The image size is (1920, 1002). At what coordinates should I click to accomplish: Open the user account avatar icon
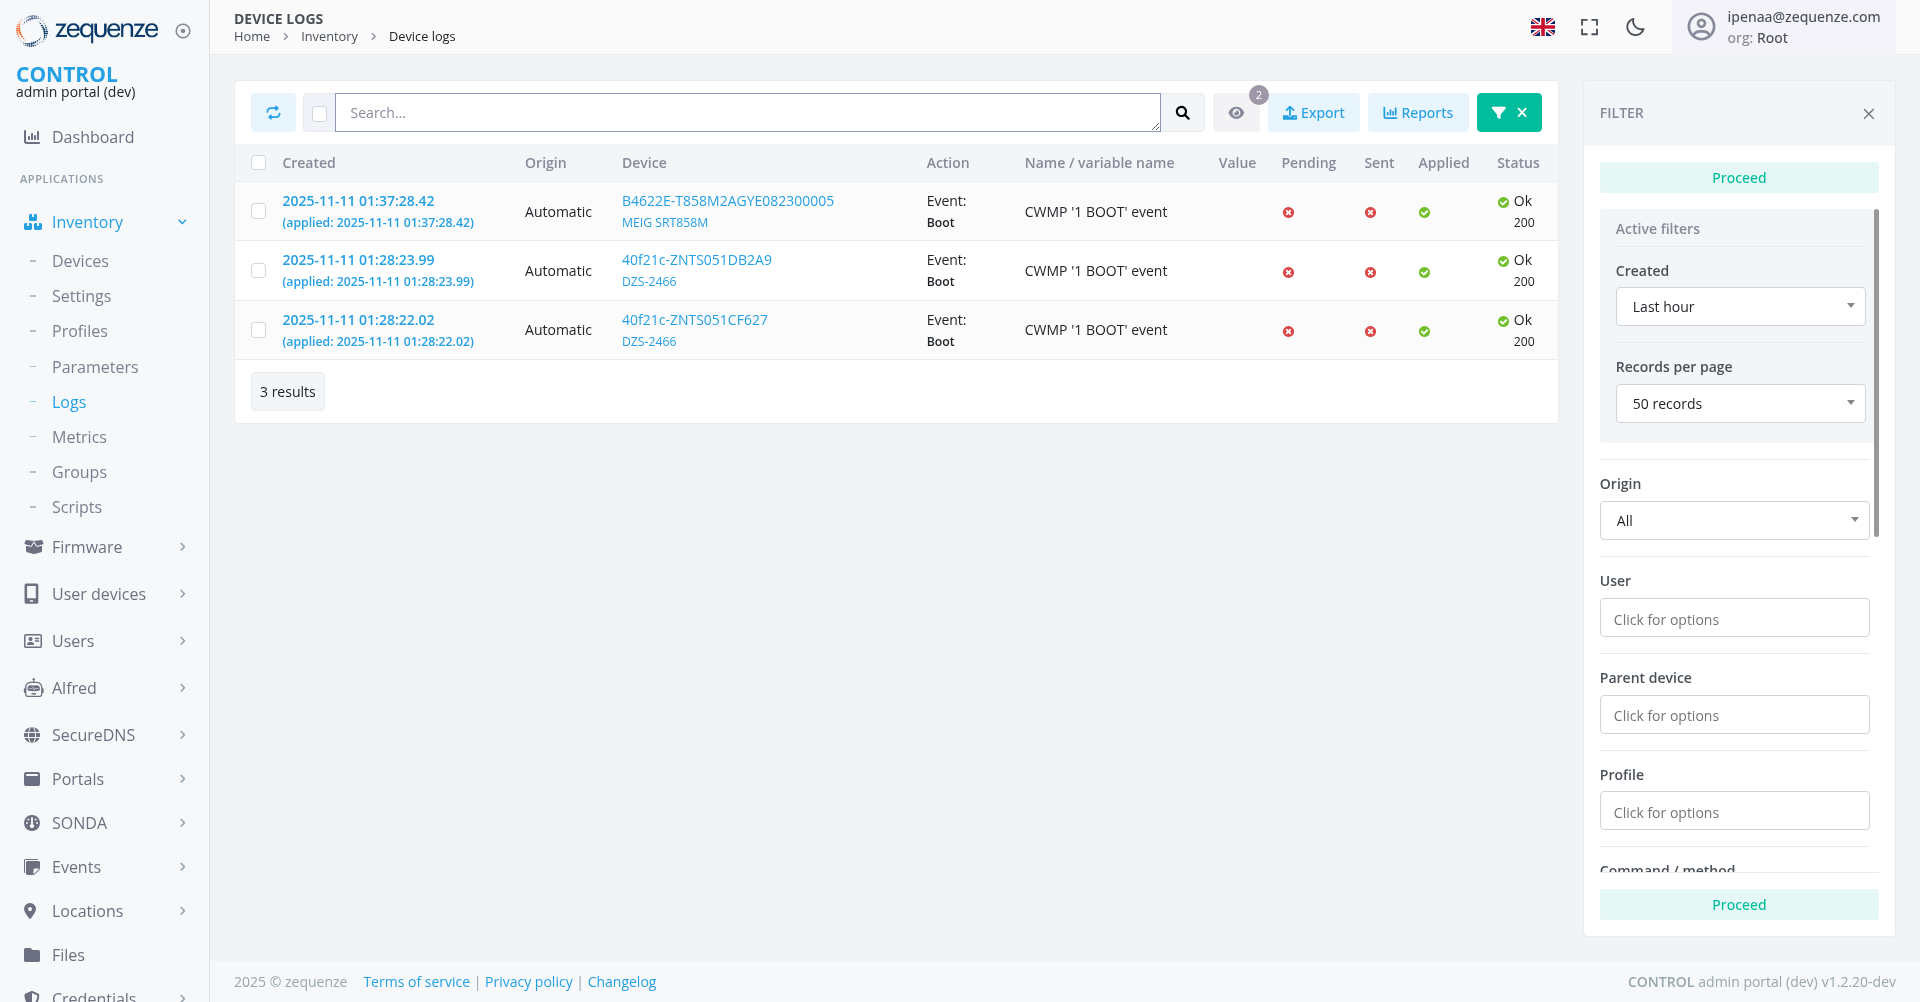[x=1701, y=27]
